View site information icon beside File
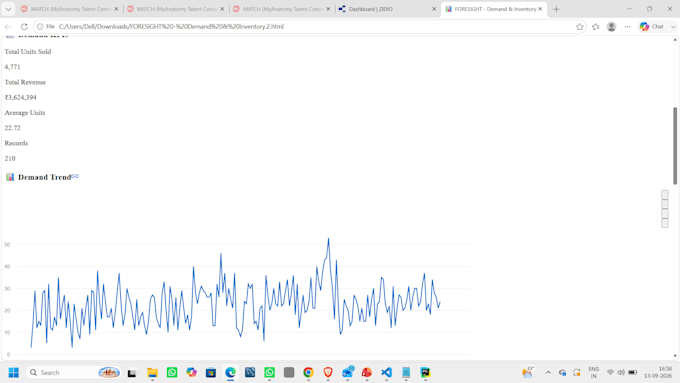The image size is (680, 383). point(40,26)
